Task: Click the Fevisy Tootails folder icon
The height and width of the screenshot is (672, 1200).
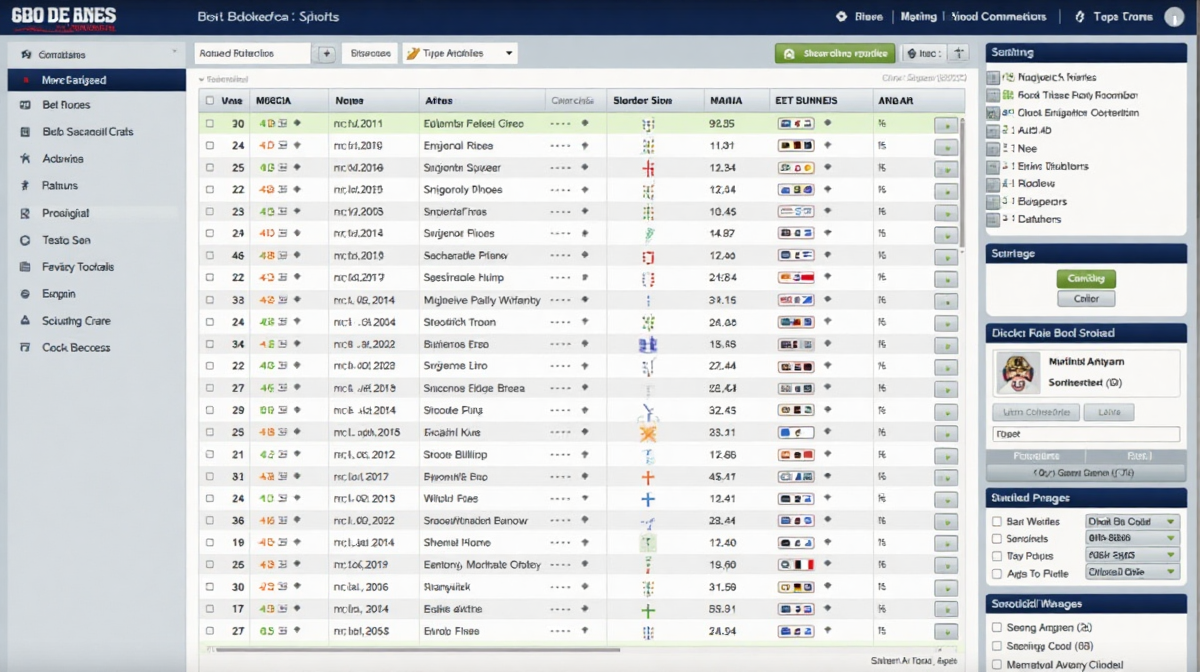Action: tap(24, 267)
